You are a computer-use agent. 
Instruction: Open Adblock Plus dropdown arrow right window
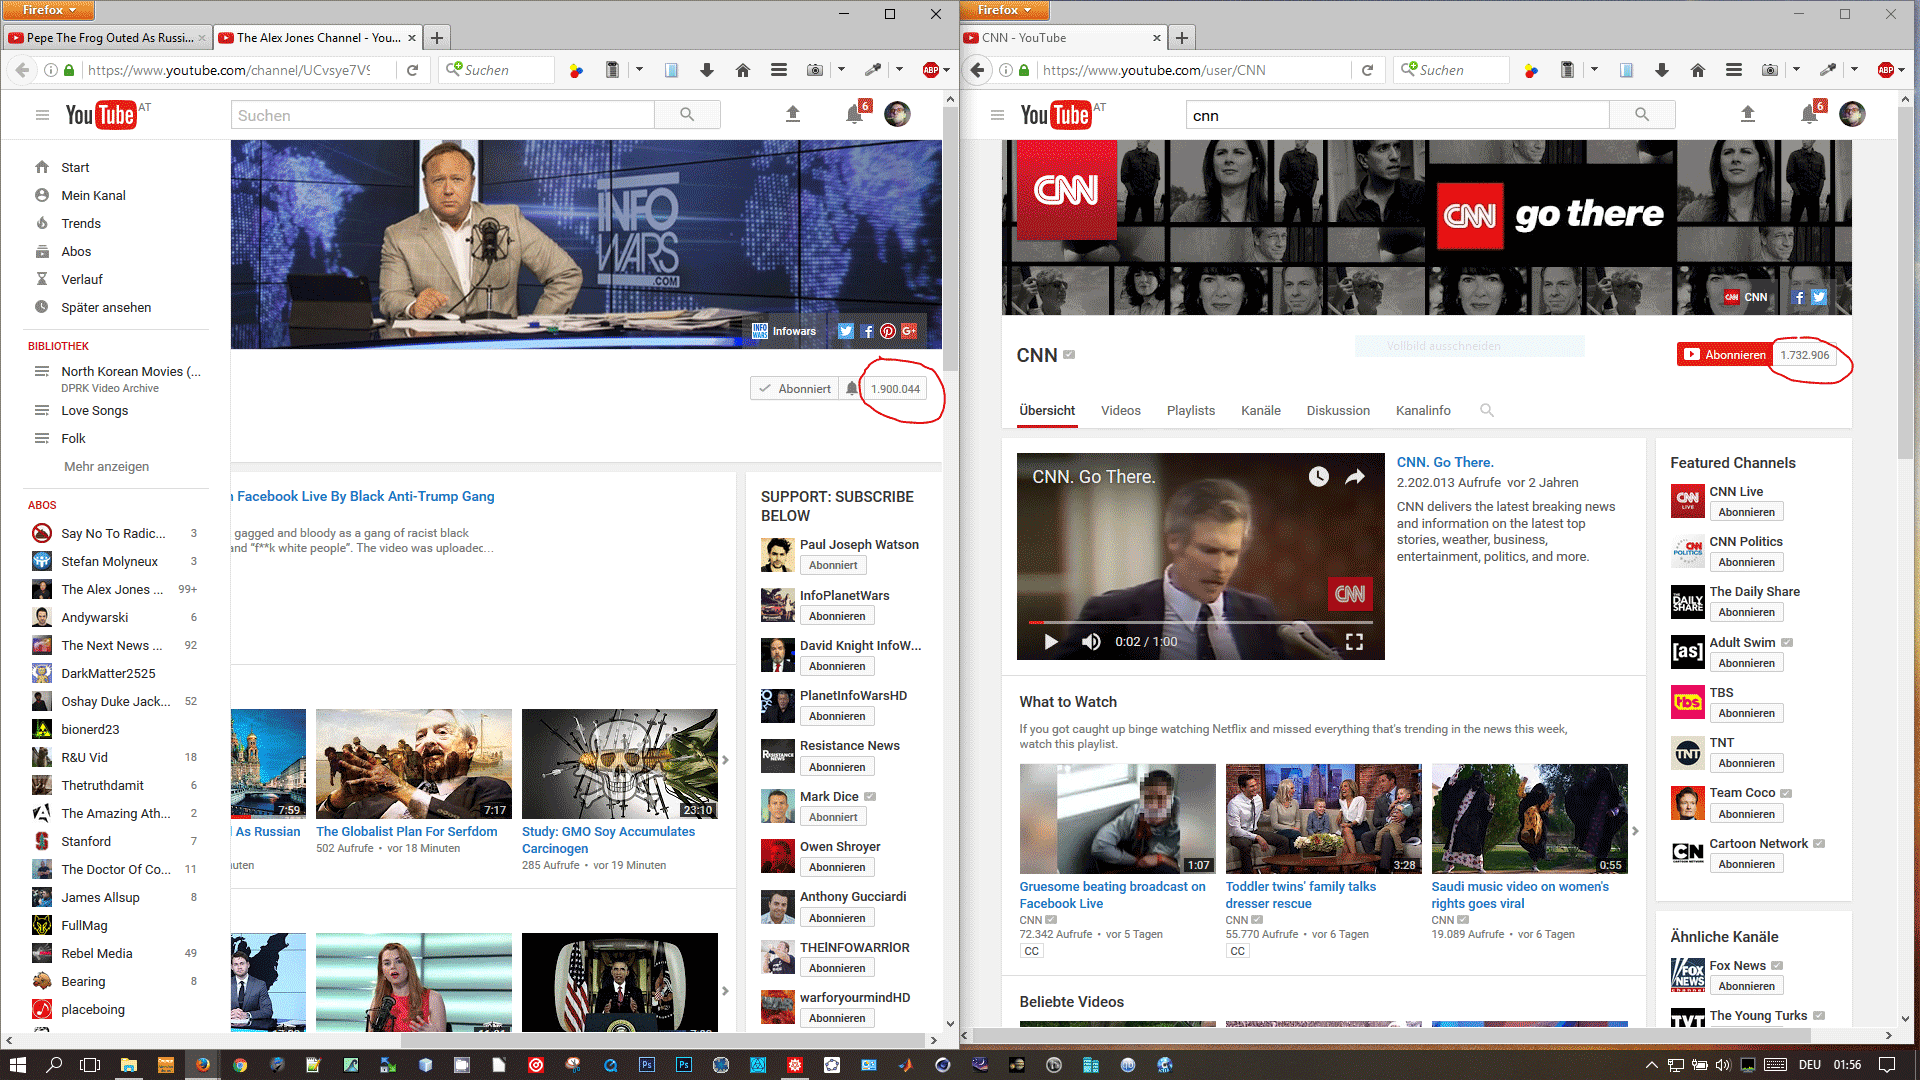[1901, 70]
